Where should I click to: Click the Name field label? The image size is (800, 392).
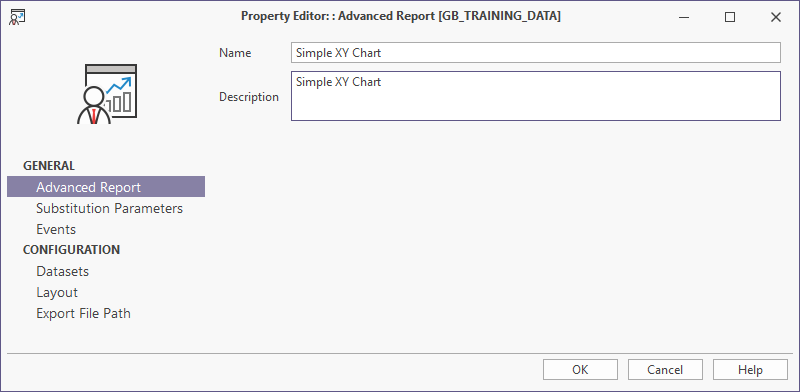click(235, 53)
